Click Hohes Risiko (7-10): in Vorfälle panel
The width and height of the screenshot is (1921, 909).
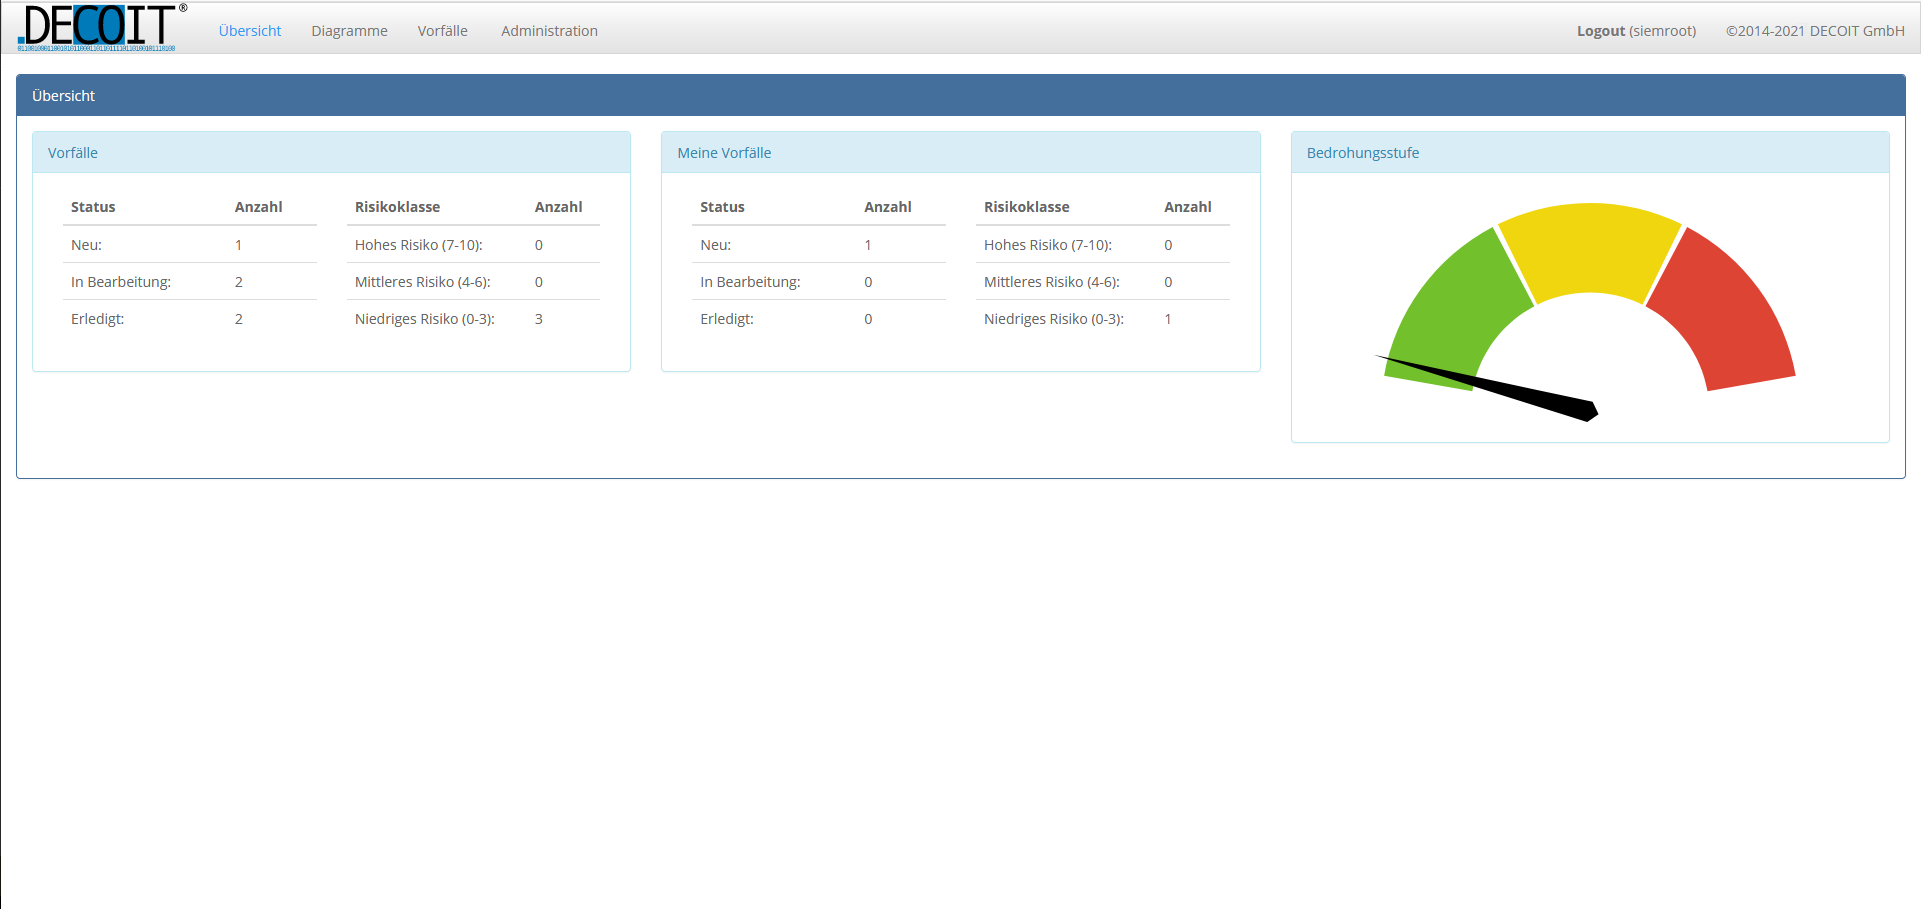pyautogui.click(x=419, y=245)
